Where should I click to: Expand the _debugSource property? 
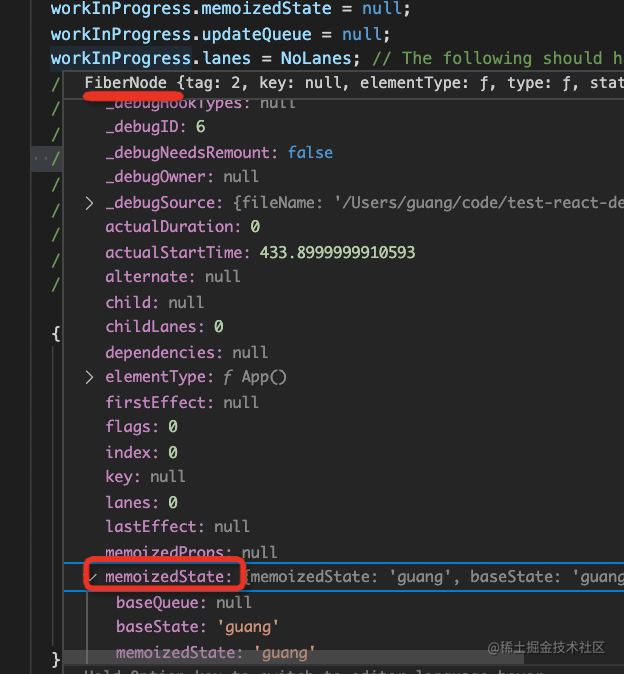(89, 203)
